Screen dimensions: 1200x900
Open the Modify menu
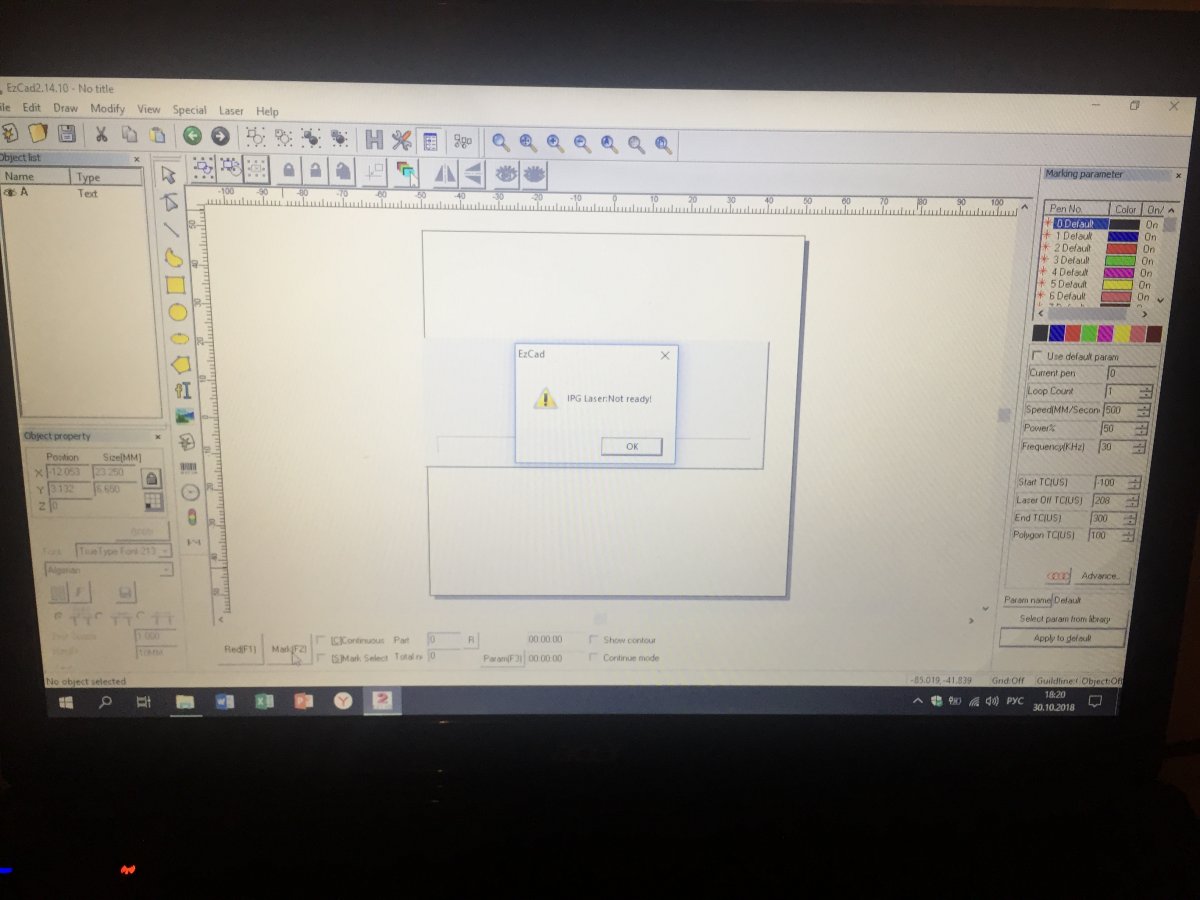coord(107,109)
